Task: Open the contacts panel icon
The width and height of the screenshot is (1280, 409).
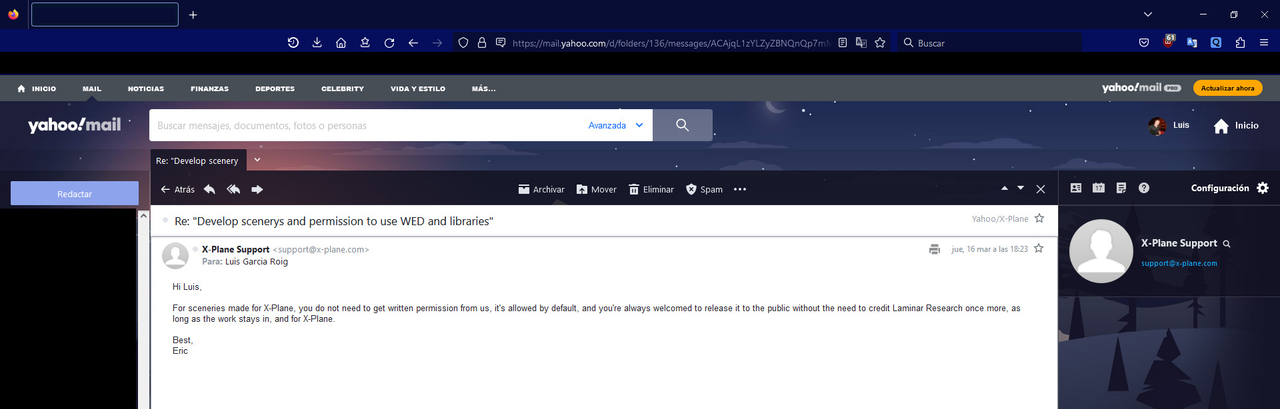Action: [x=1076, y=188]
